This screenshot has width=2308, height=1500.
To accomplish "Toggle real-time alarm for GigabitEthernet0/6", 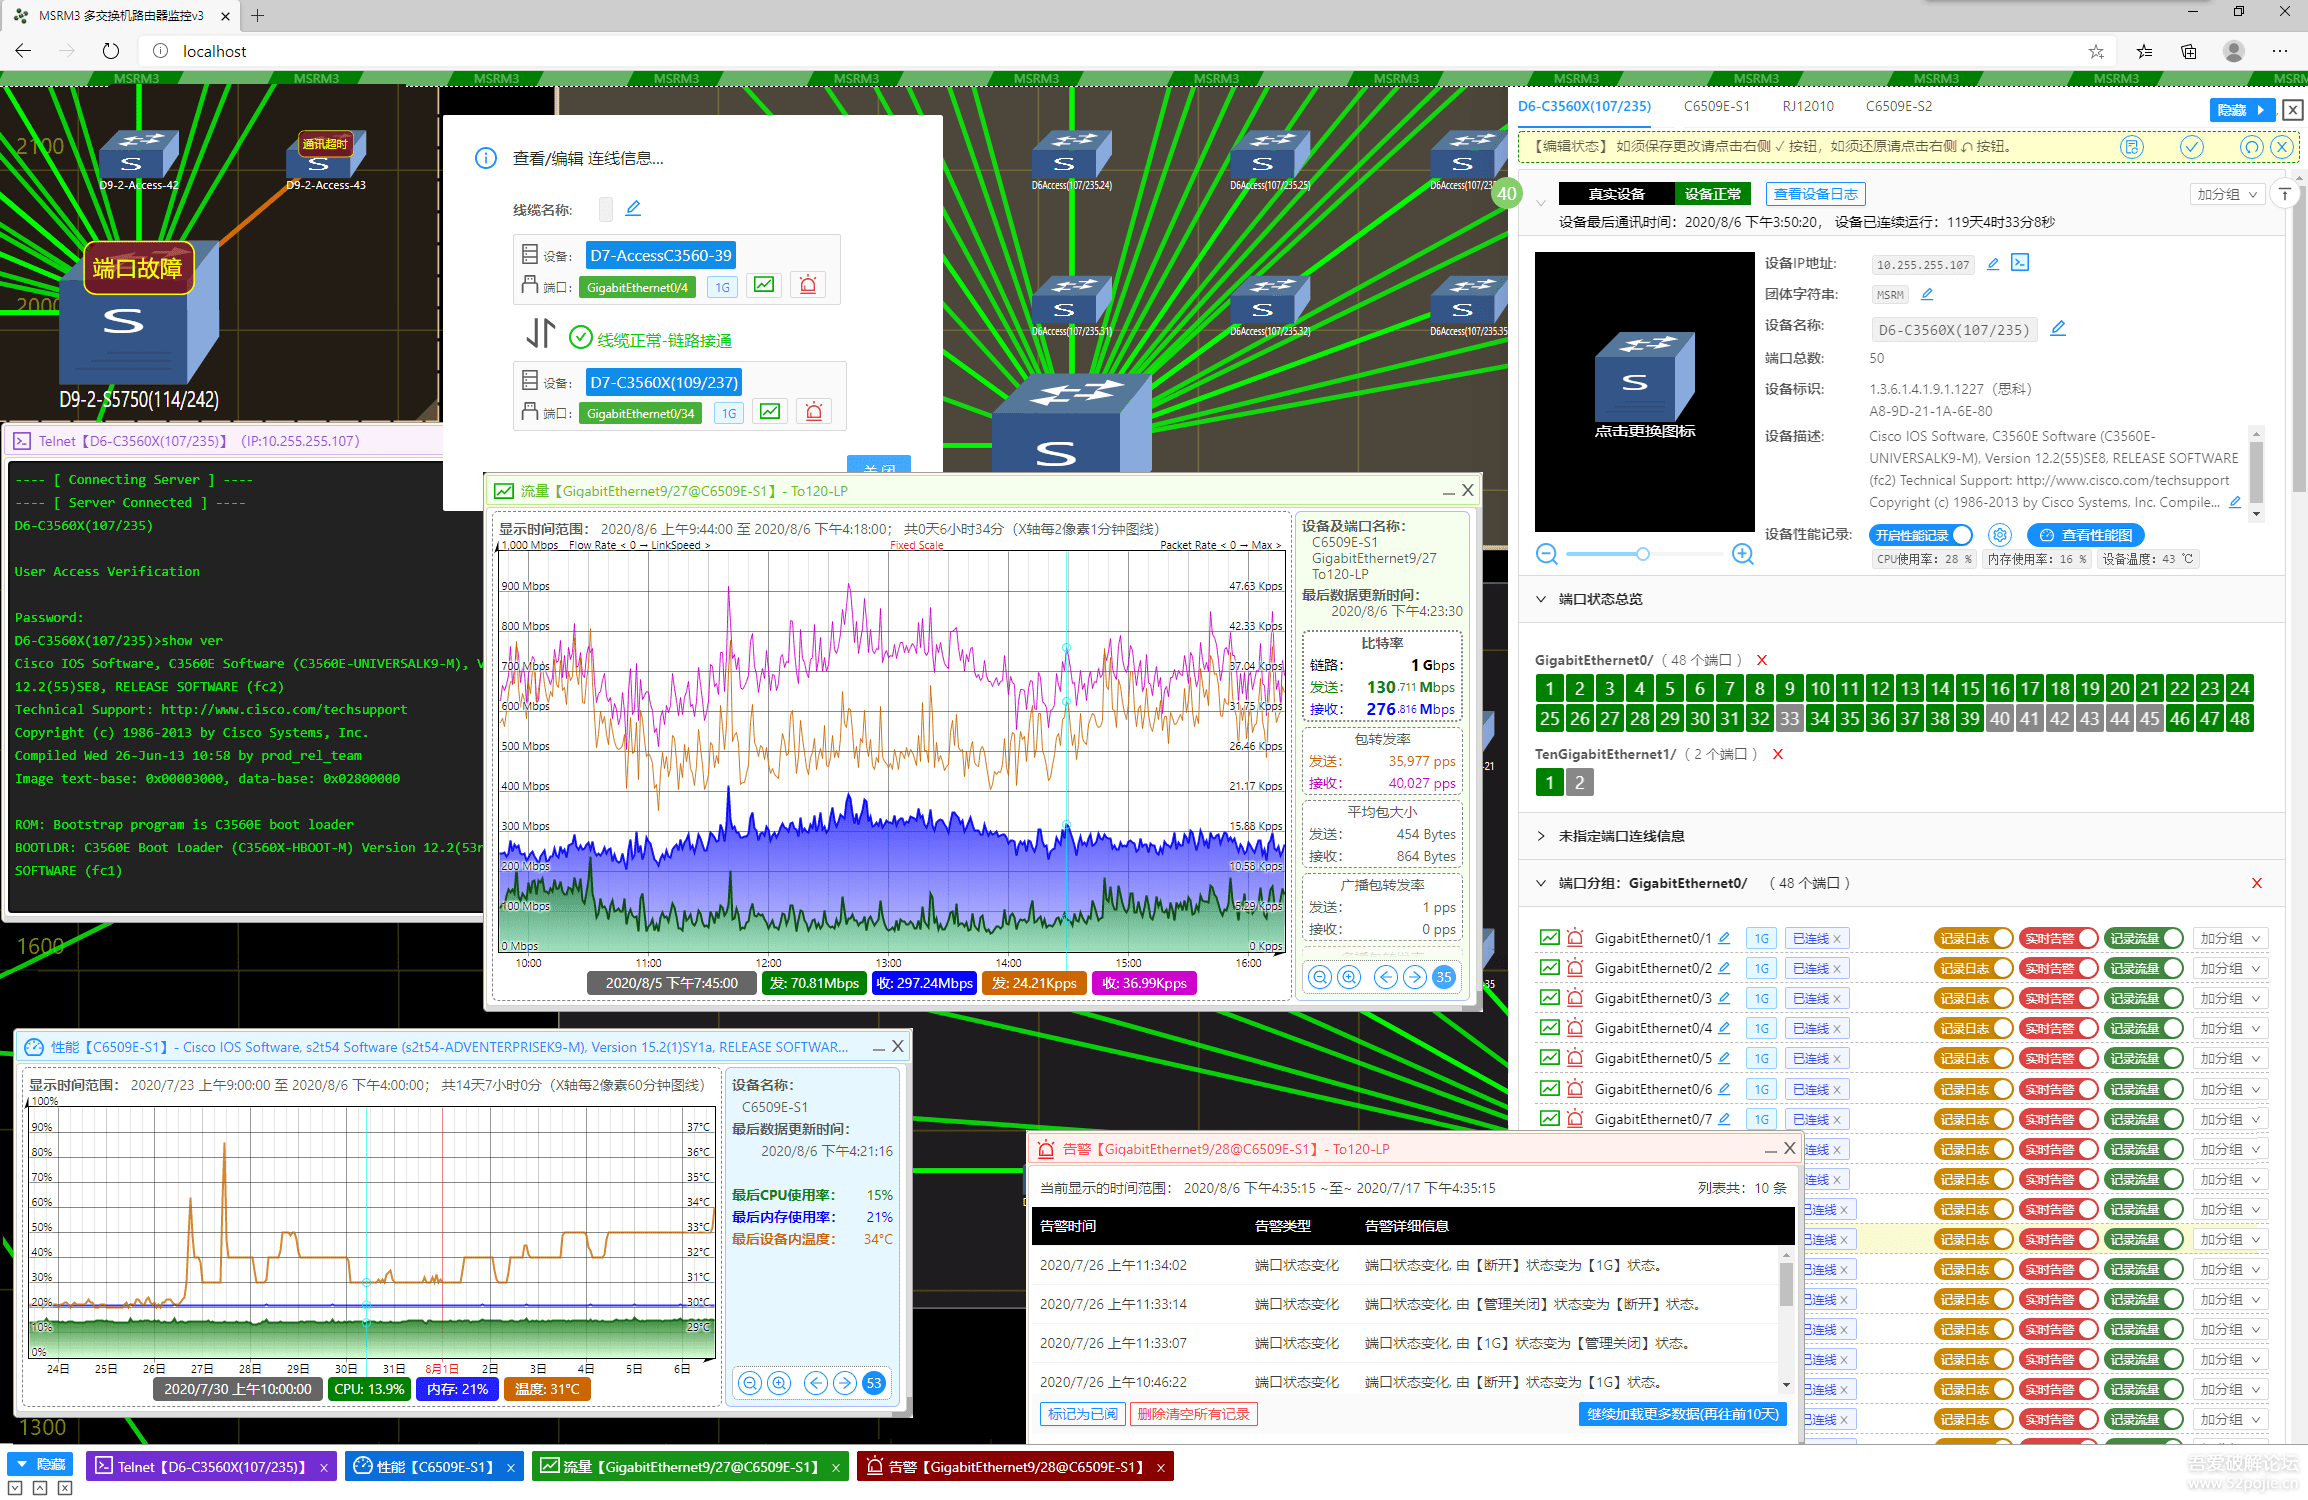I will tap(2058, 1089).
